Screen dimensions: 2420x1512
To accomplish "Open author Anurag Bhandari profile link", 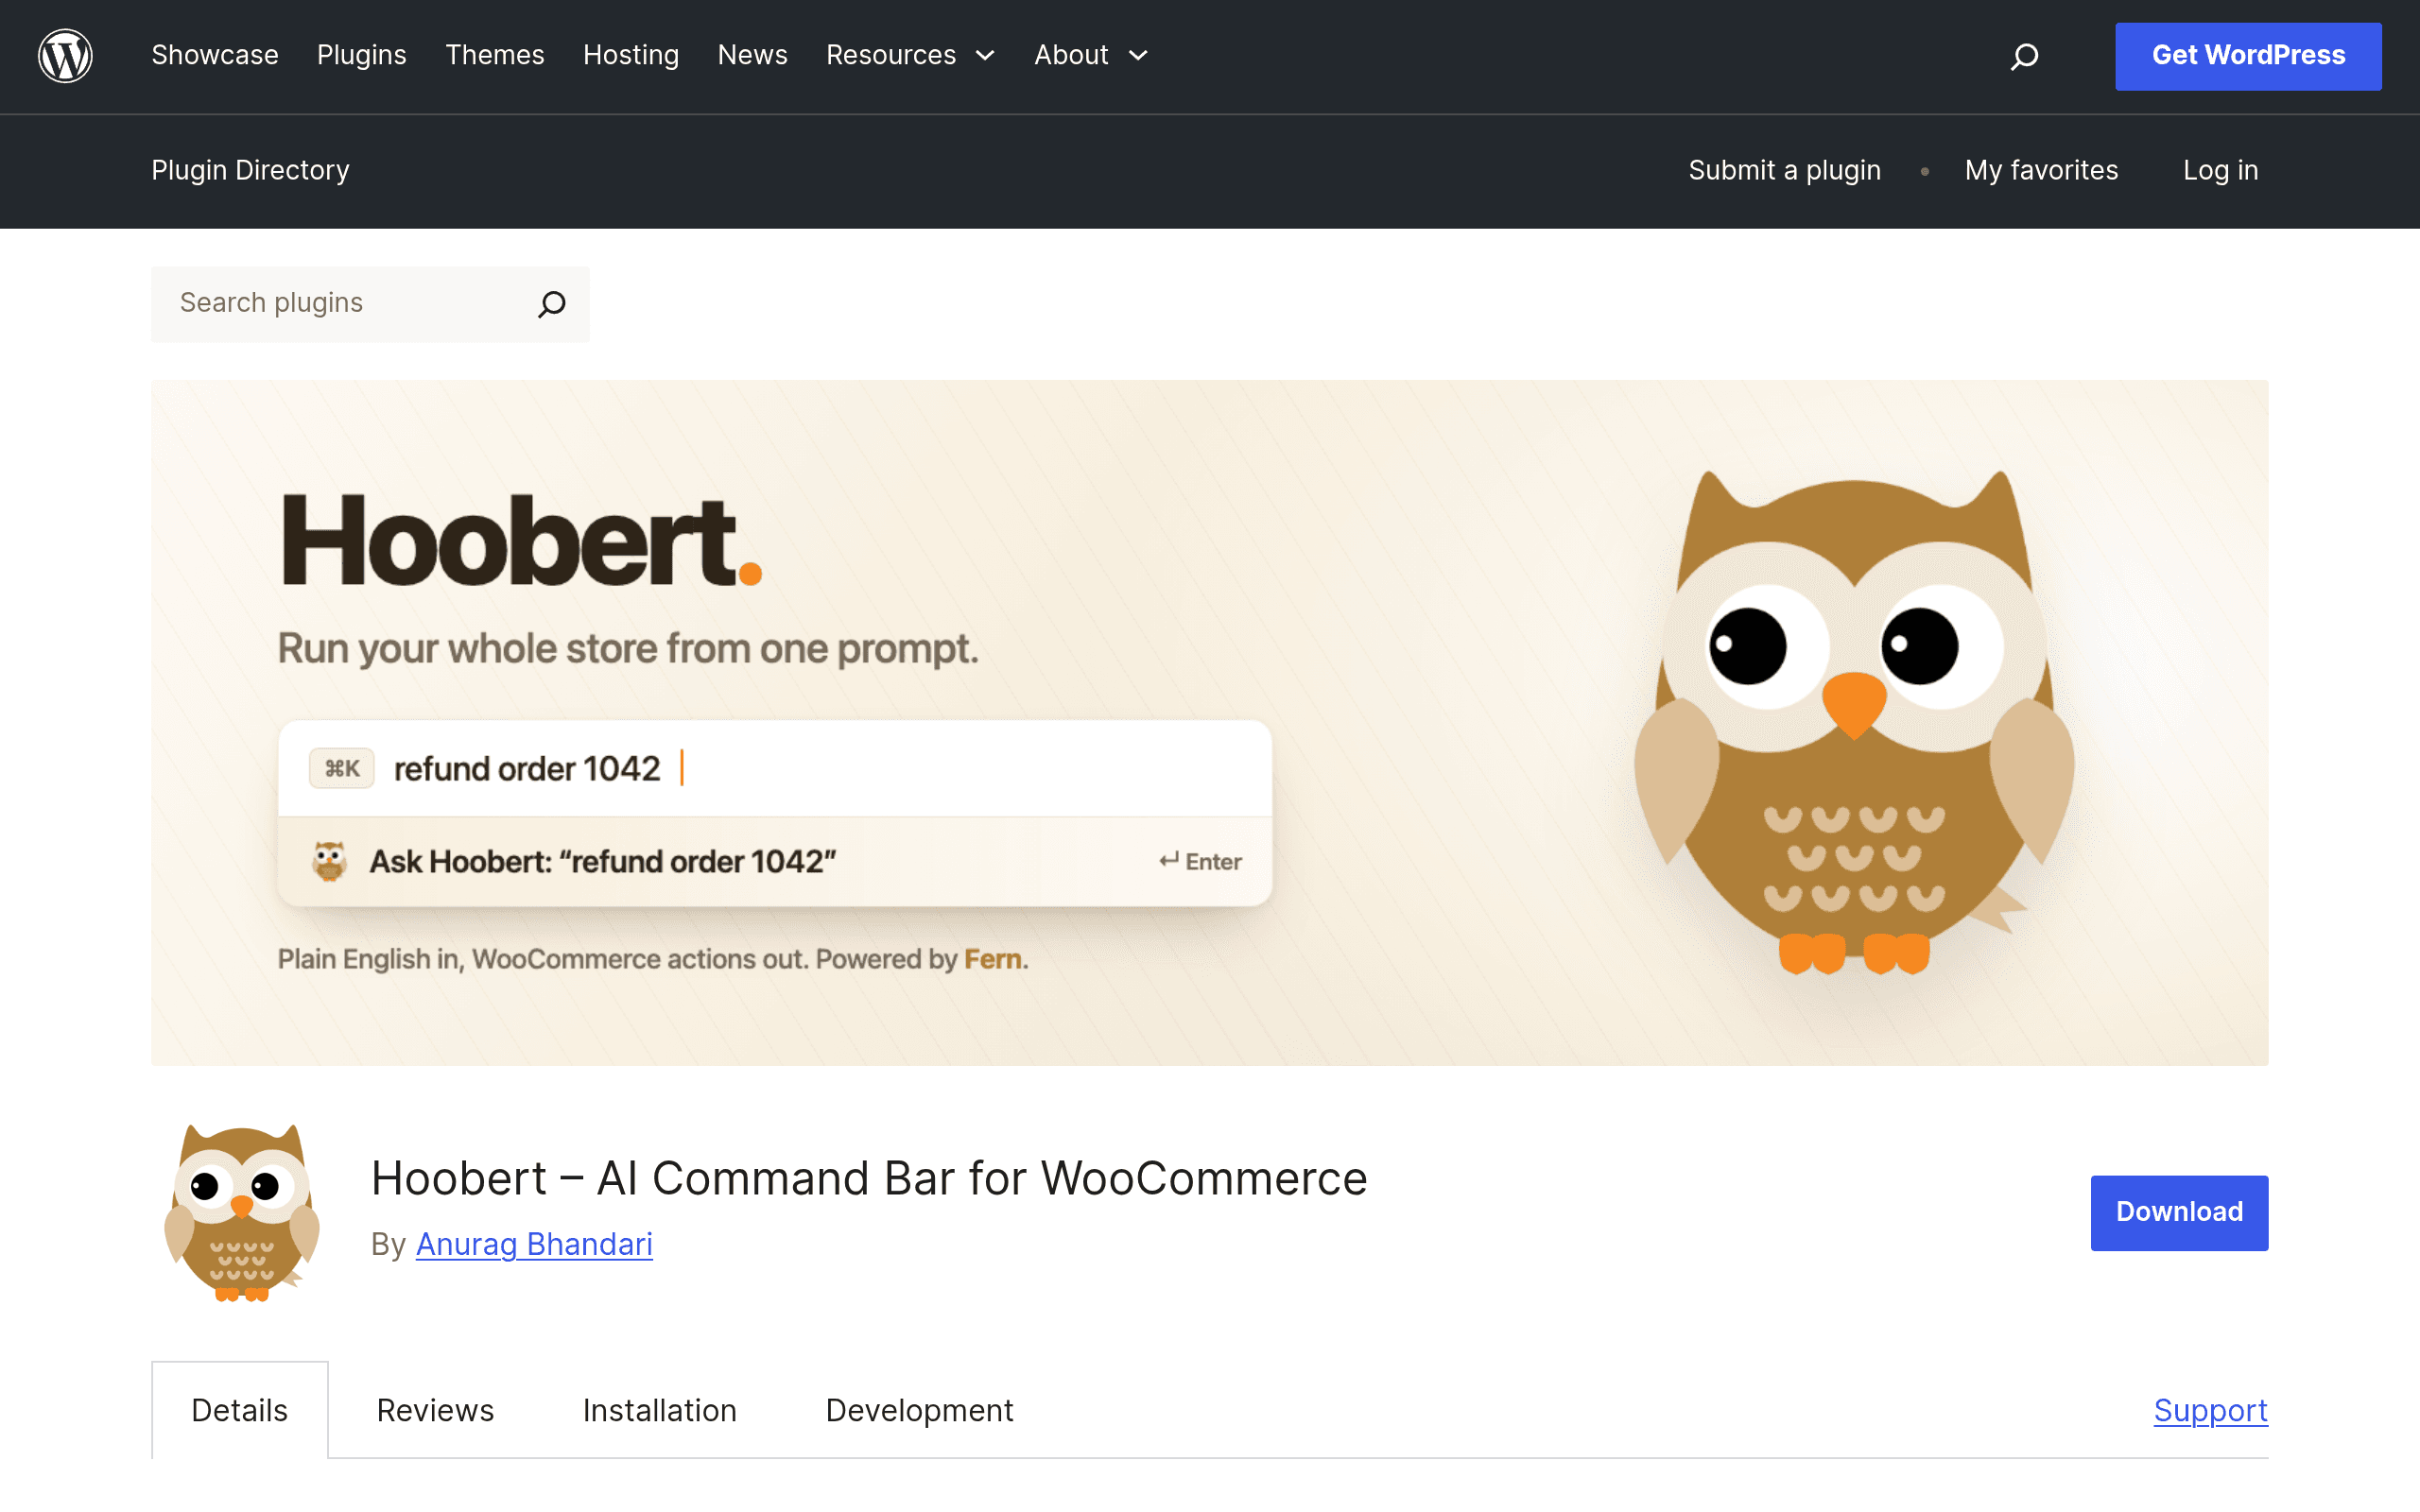I will coord(534,1243).
